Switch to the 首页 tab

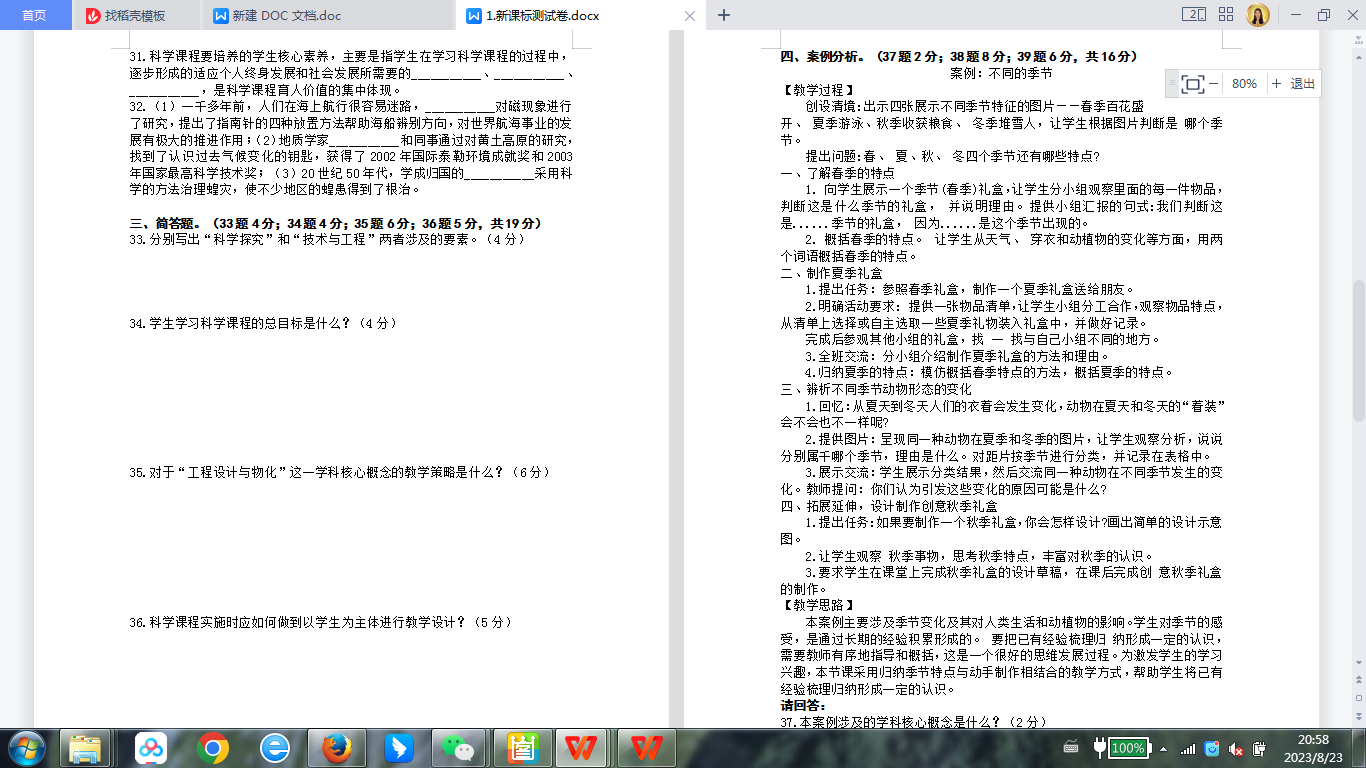click(34, 15)
